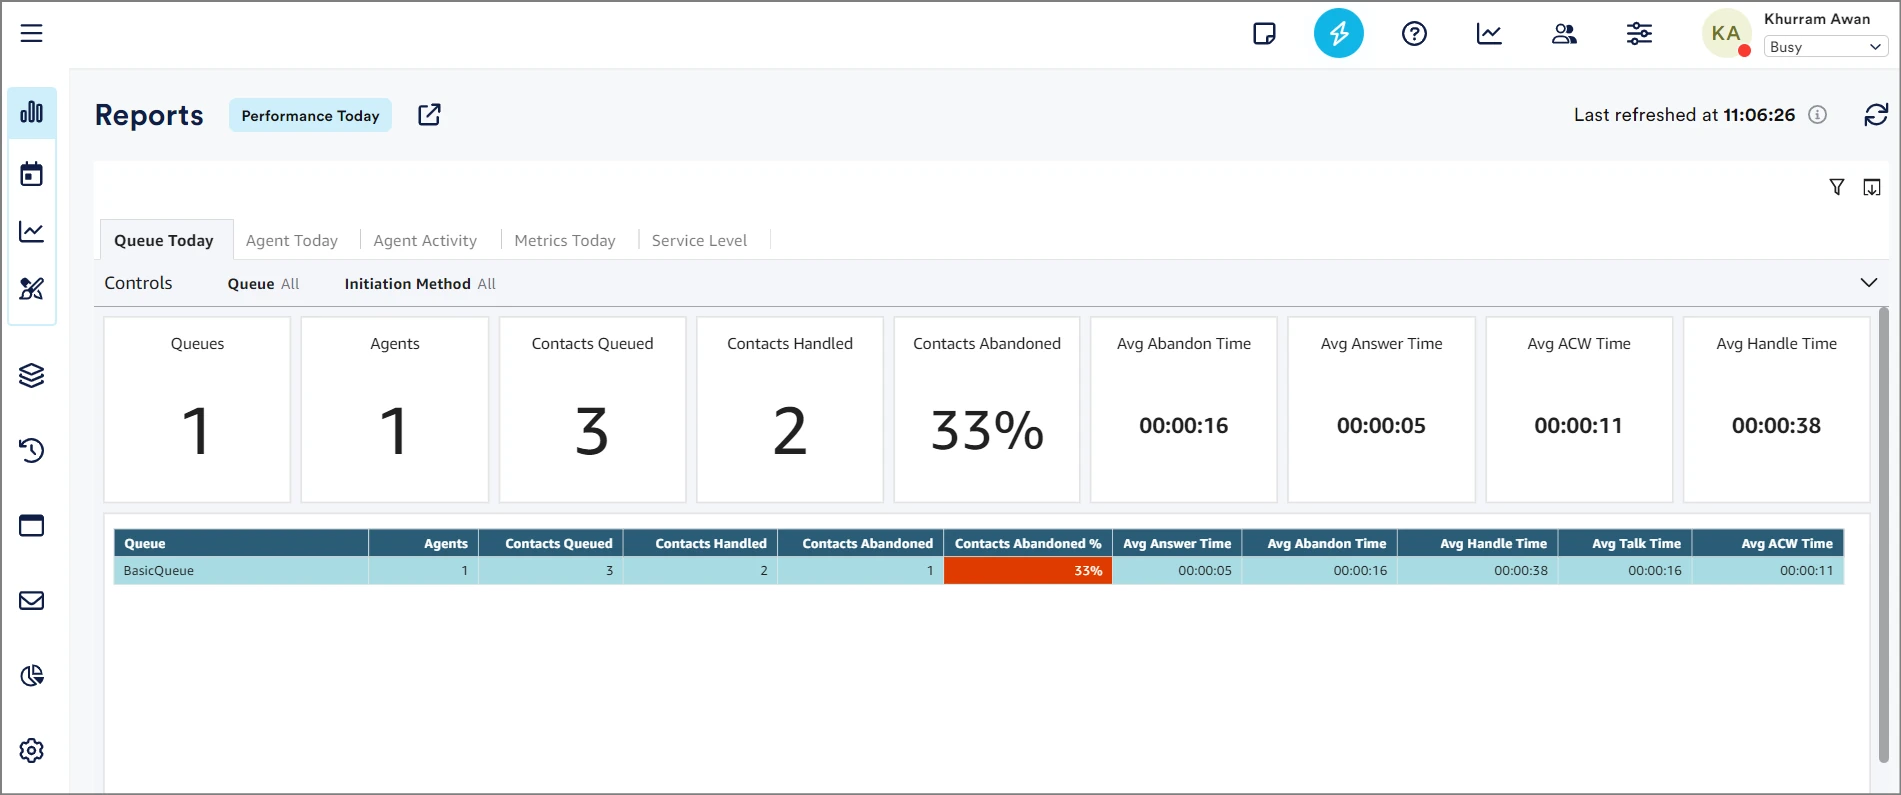Open the calendar icon in sidebar
The width and height of the screenshot is (1901, 795).
coord(32,174)
